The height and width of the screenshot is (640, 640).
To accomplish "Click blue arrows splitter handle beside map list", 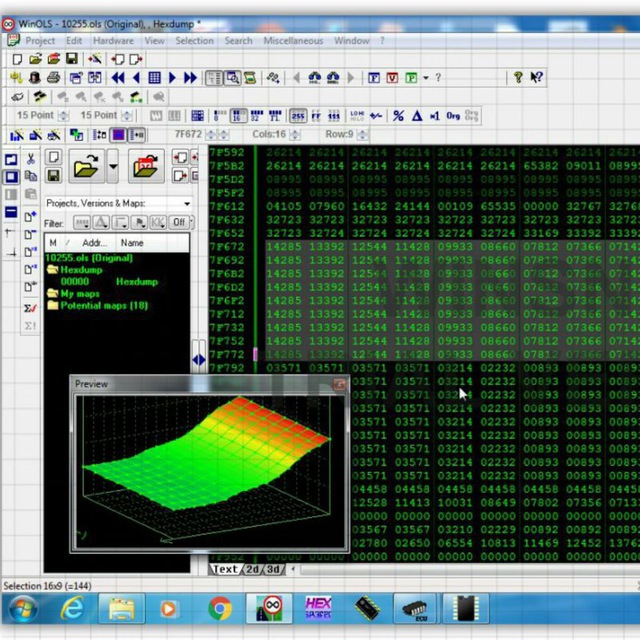I will click(x=199, y=360).
